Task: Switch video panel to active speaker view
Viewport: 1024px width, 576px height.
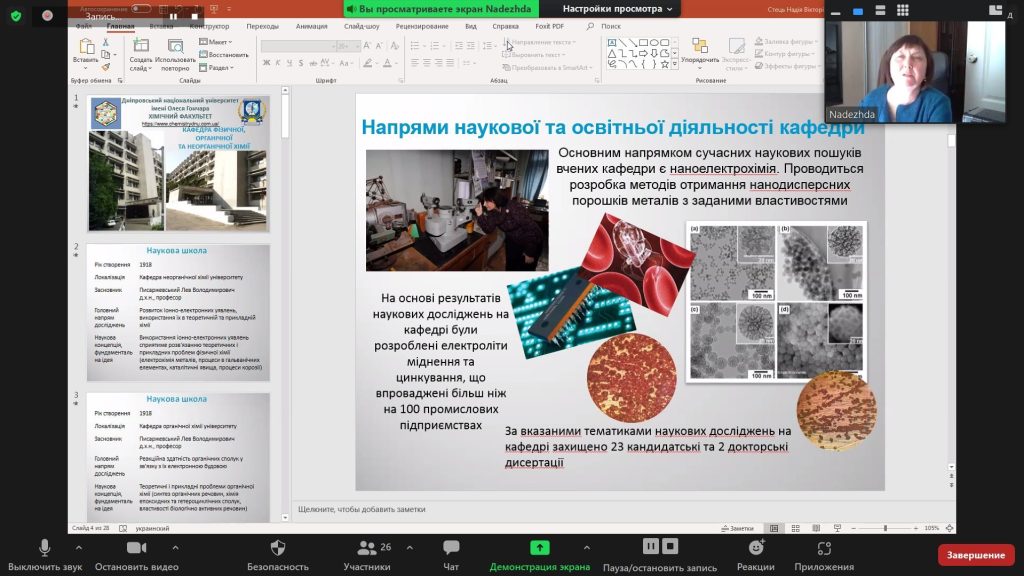Action: [858, 10]
